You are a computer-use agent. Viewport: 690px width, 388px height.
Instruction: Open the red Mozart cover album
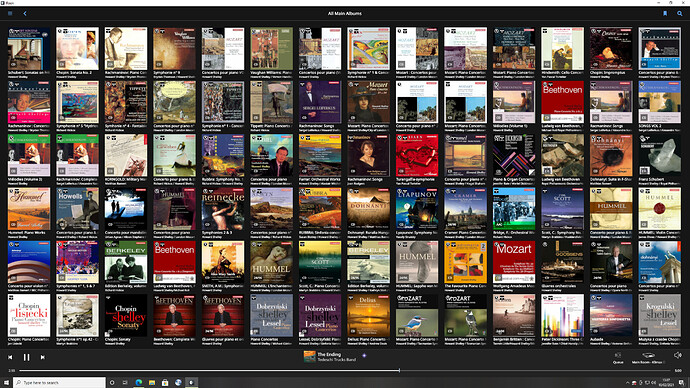[x=514, y=262]
